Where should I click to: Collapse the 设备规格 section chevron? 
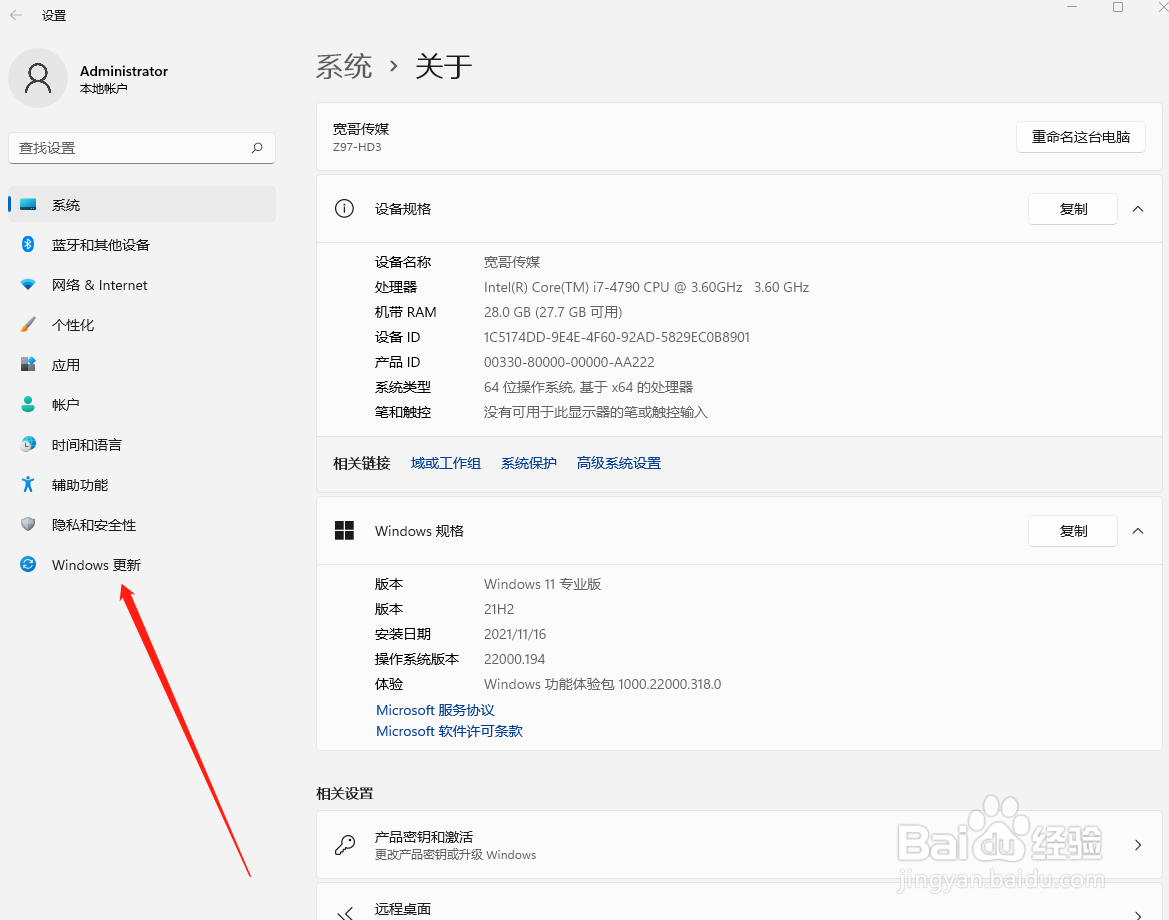pos(1138,209)
